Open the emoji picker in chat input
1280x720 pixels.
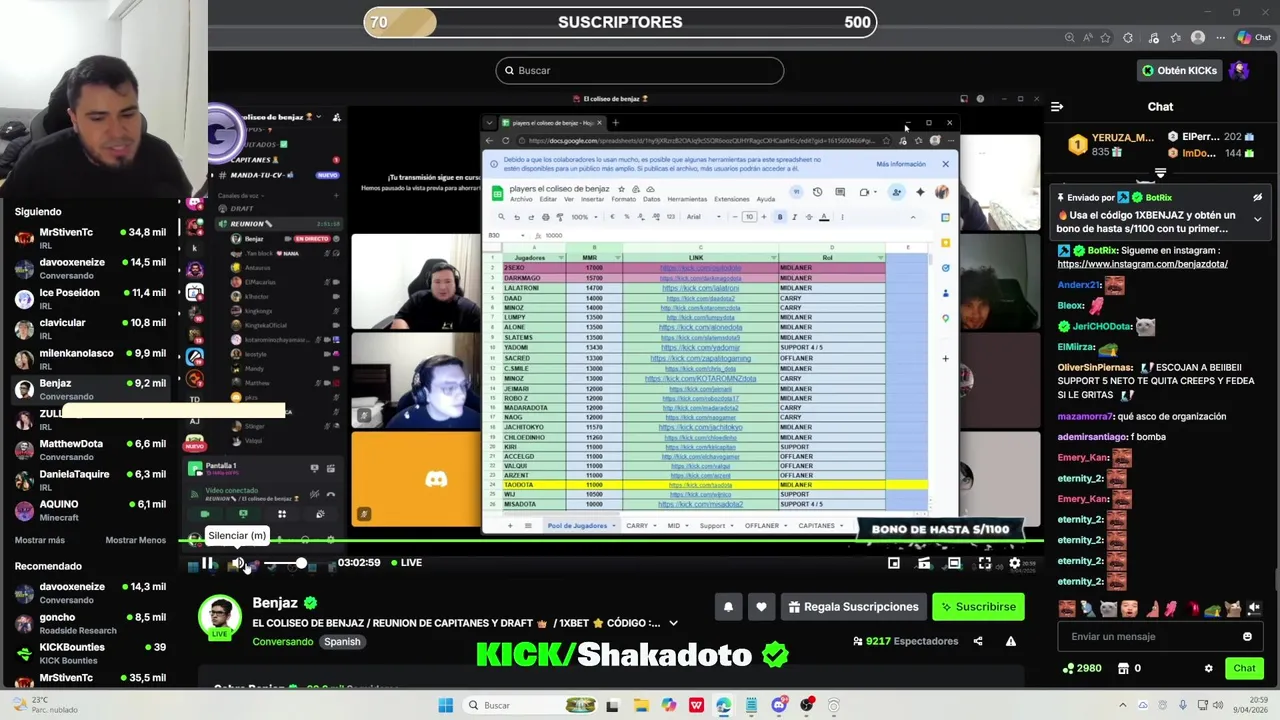(1247, 636)
